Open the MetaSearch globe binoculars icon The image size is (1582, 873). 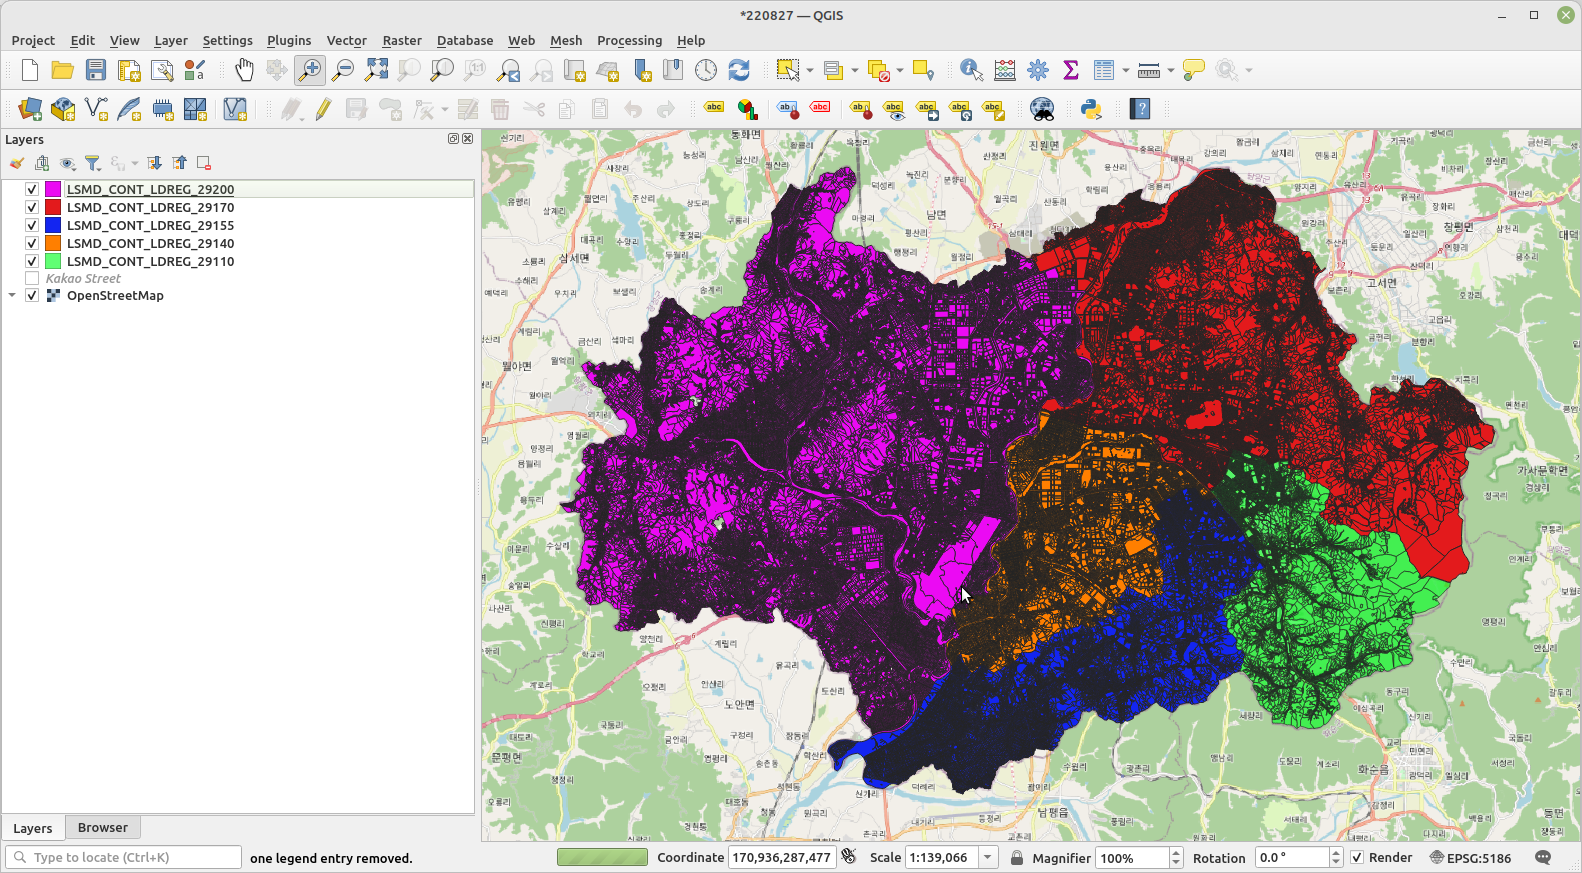(1042, 109)
